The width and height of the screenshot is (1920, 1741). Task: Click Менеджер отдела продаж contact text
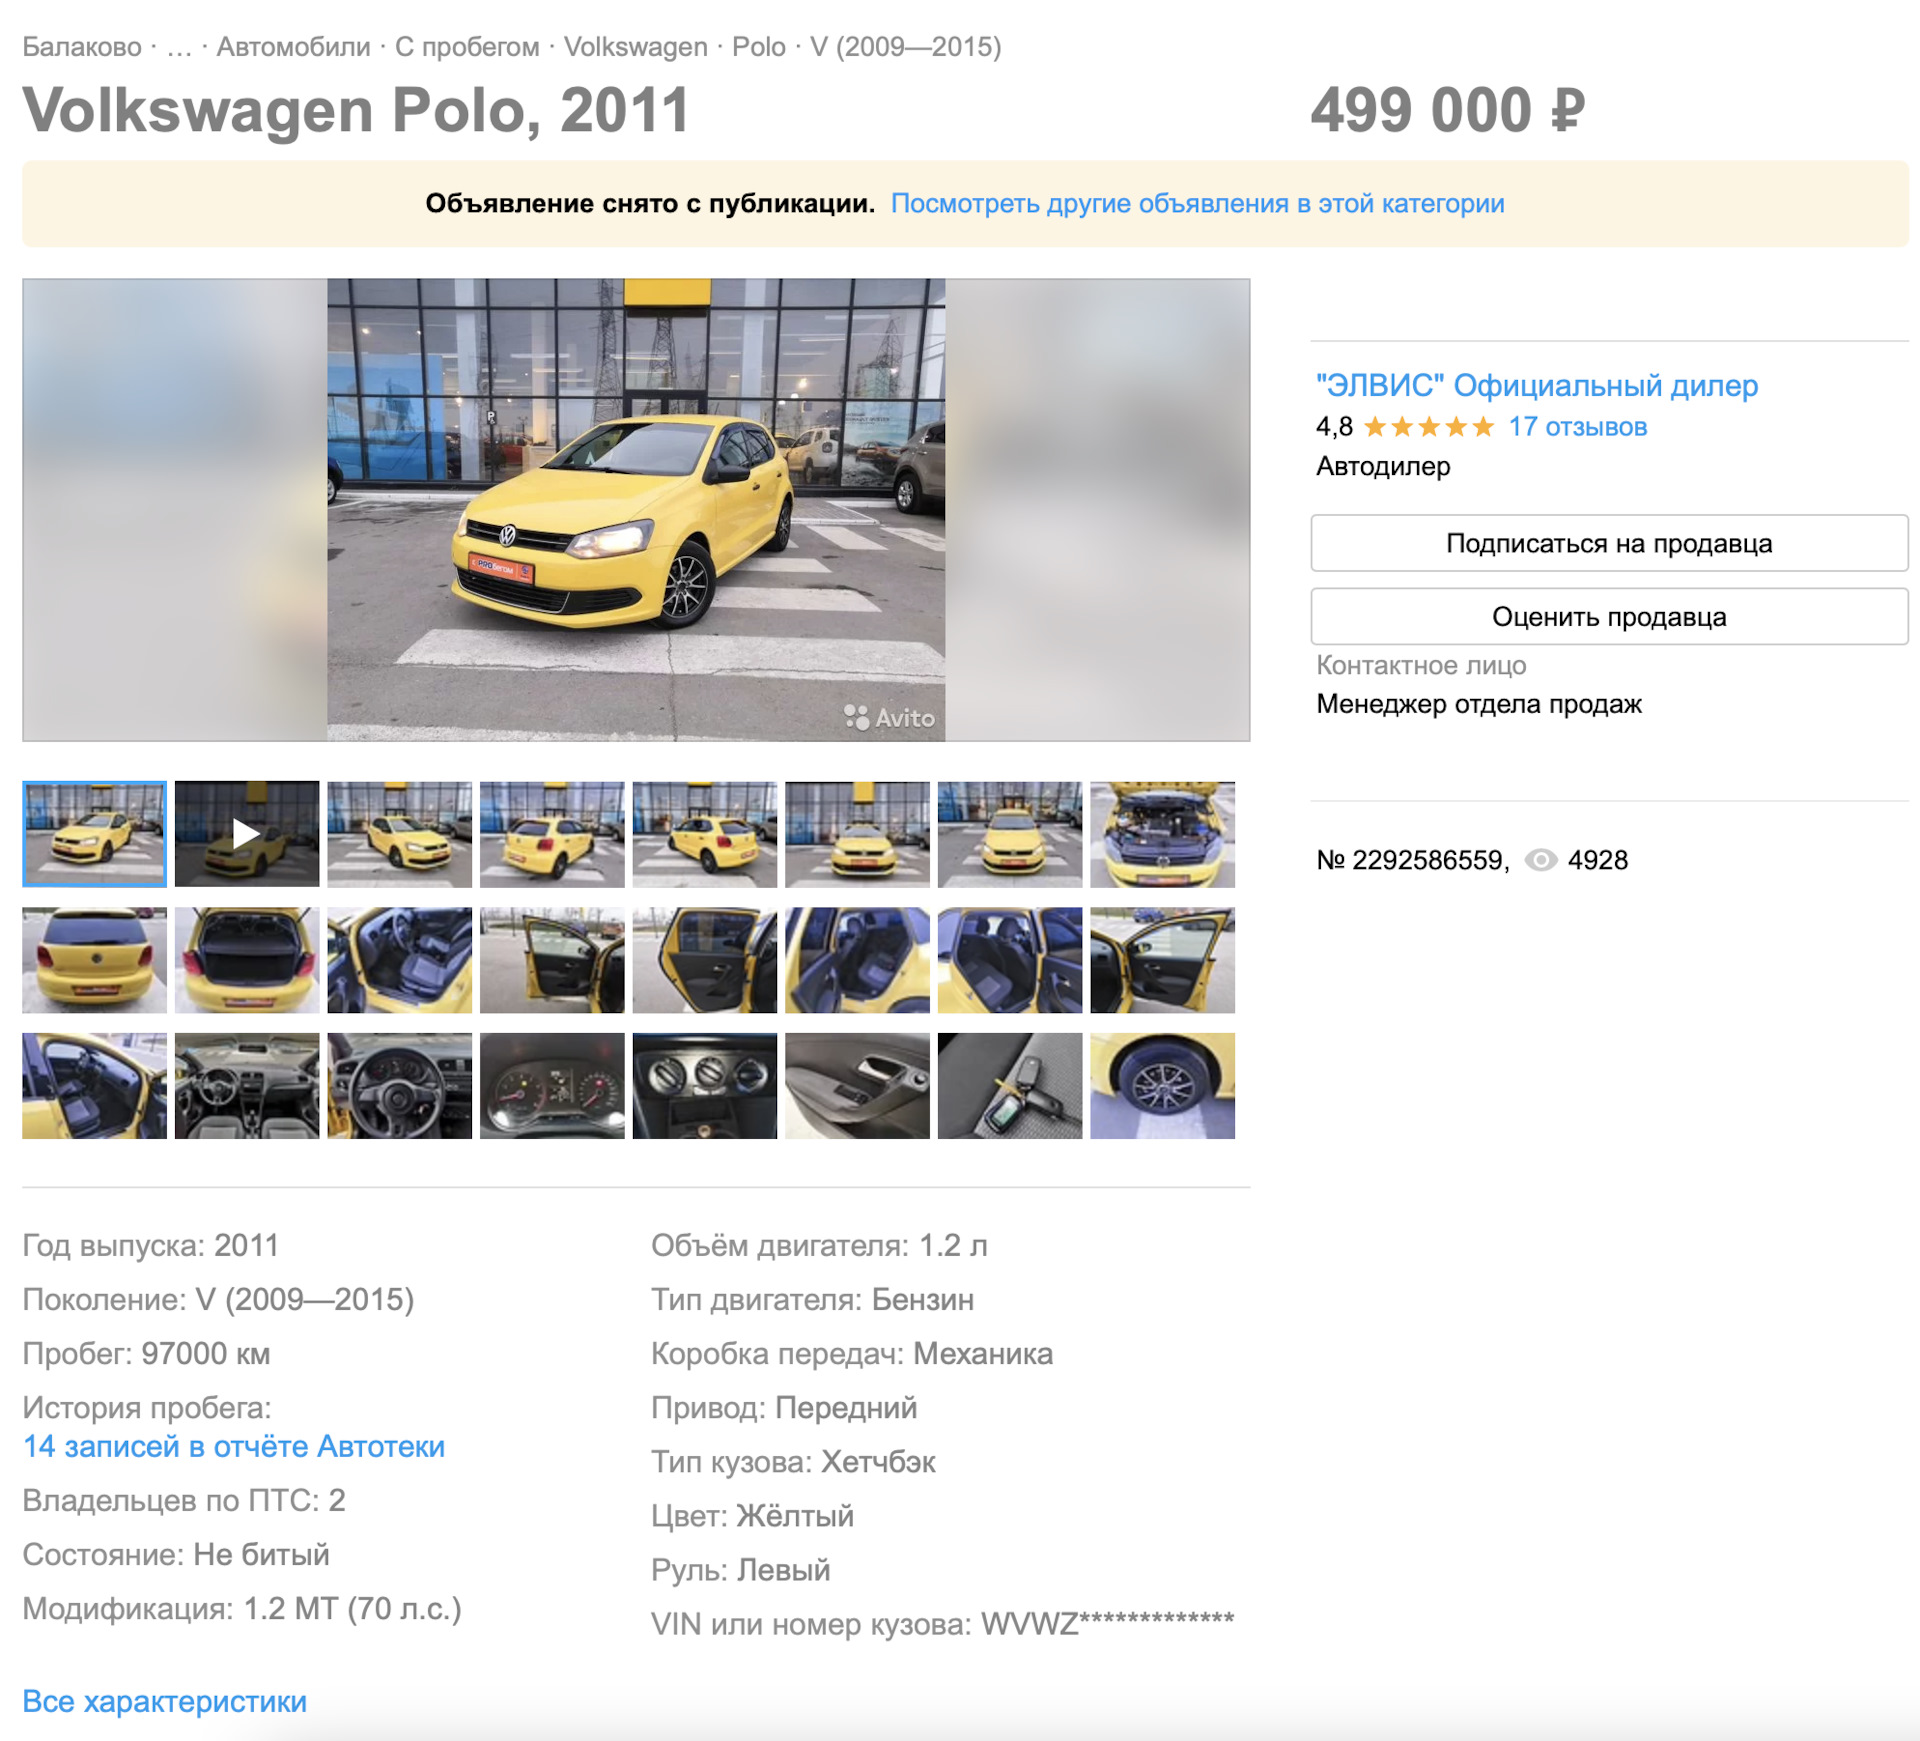click(x=1478, y=704)
